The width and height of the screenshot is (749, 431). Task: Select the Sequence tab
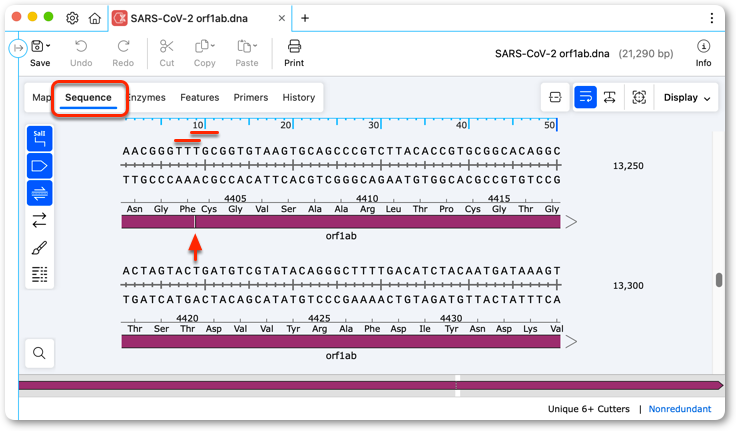coord(88,97)
